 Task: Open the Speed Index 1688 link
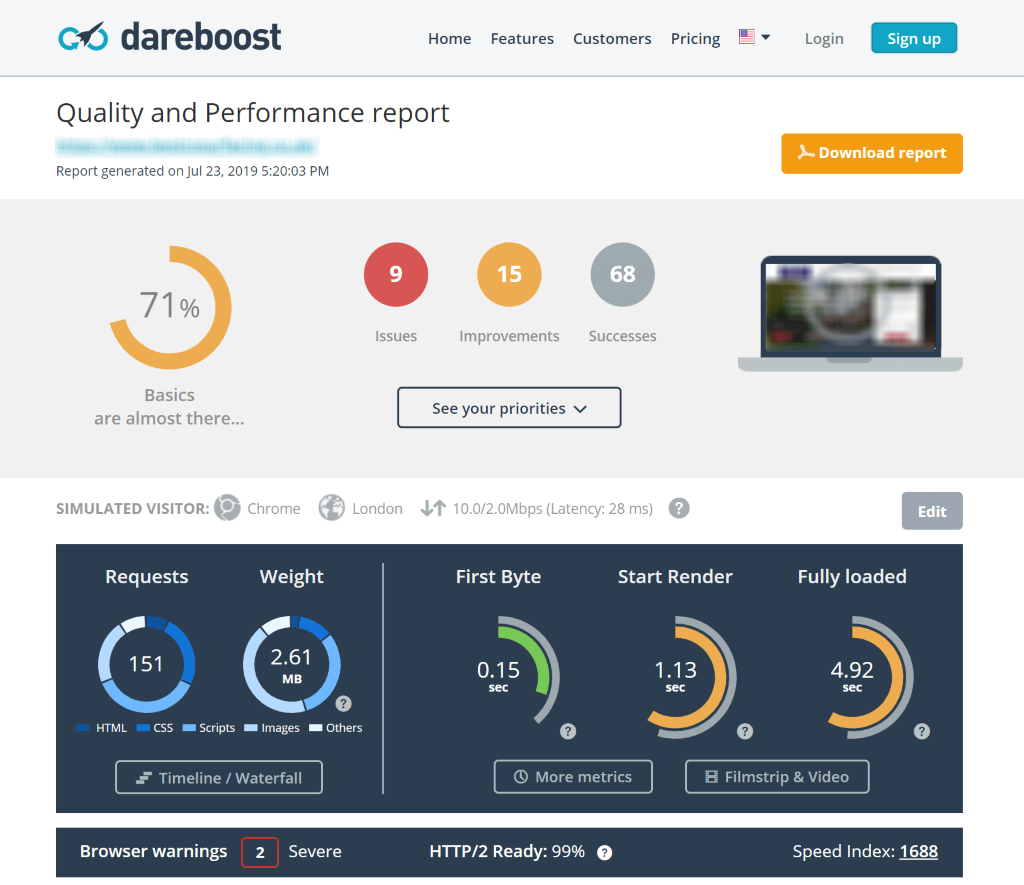(918, 851)
